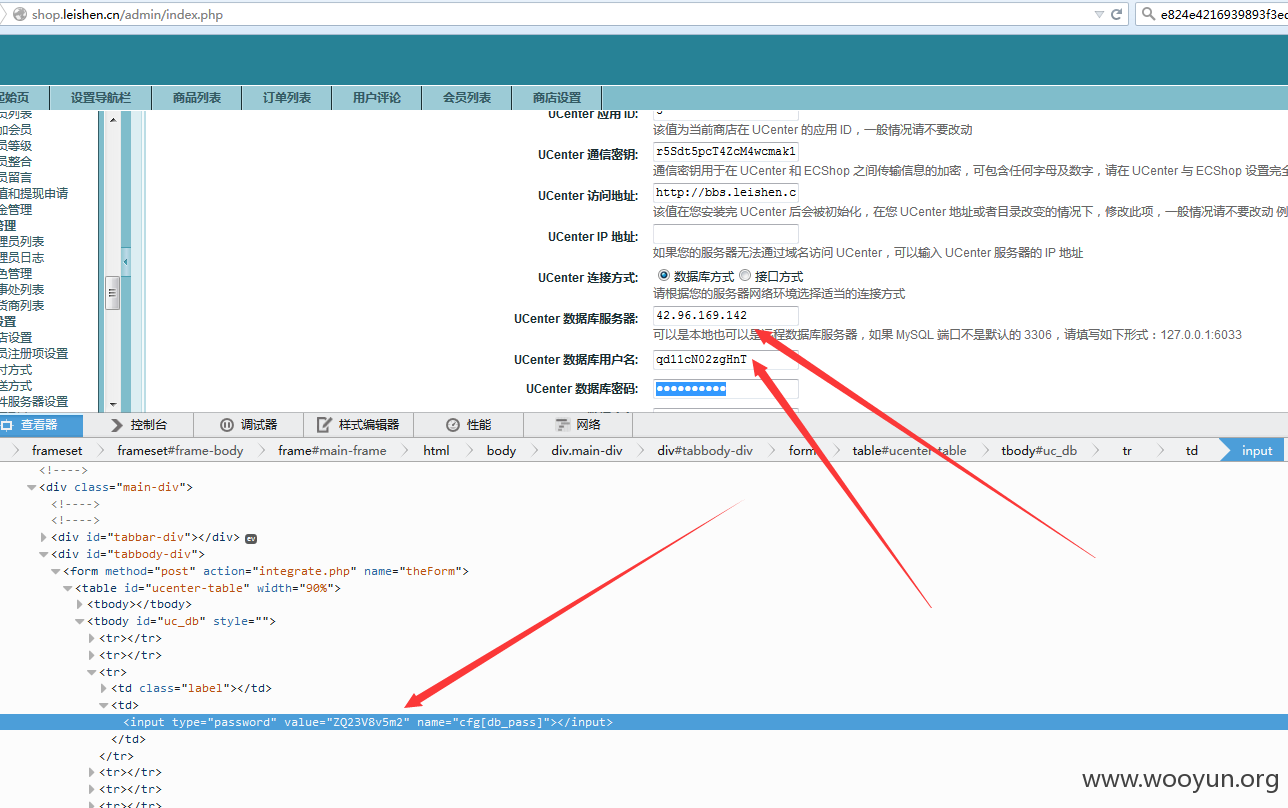Click the sidebar scrollbar down arrow

(113, 404)
